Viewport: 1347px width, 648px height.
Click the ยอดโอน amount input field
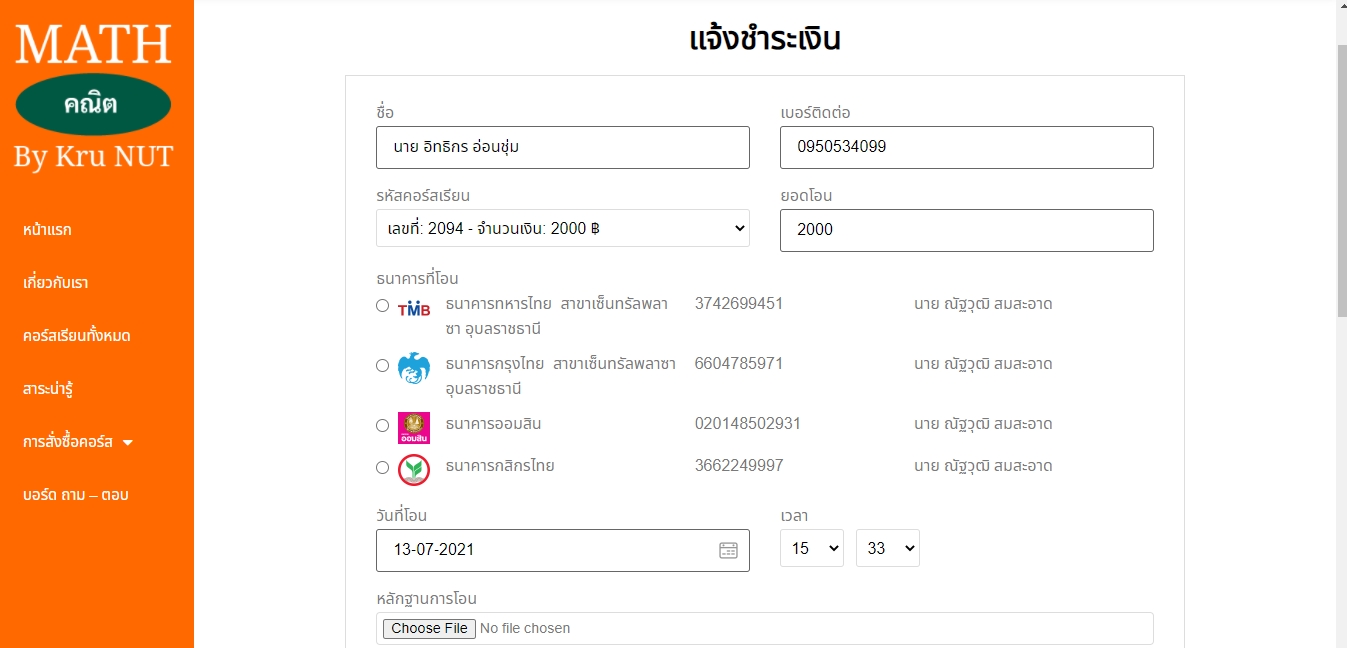coord(966,230)
